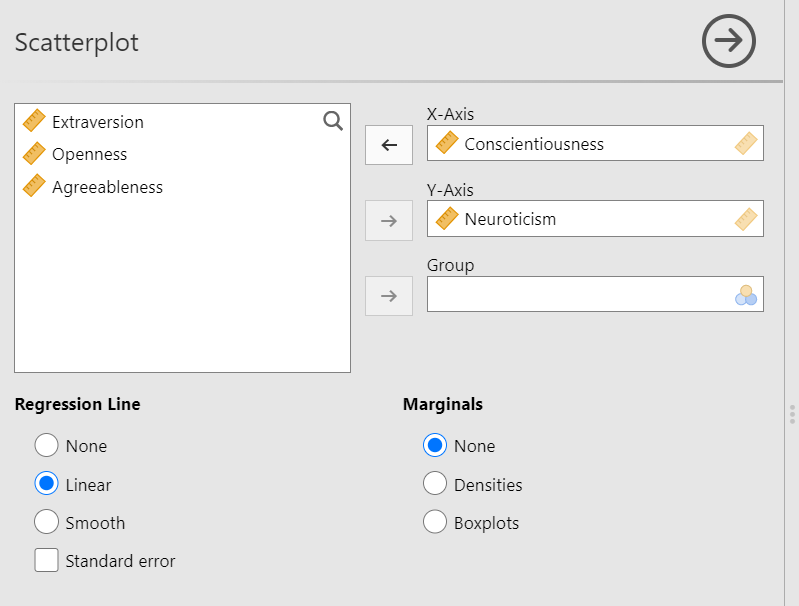799x606 pixels.
Task: Click Neuroticism in the Y-Axis box
Action: pyautogui.click(x=510, y=219)
